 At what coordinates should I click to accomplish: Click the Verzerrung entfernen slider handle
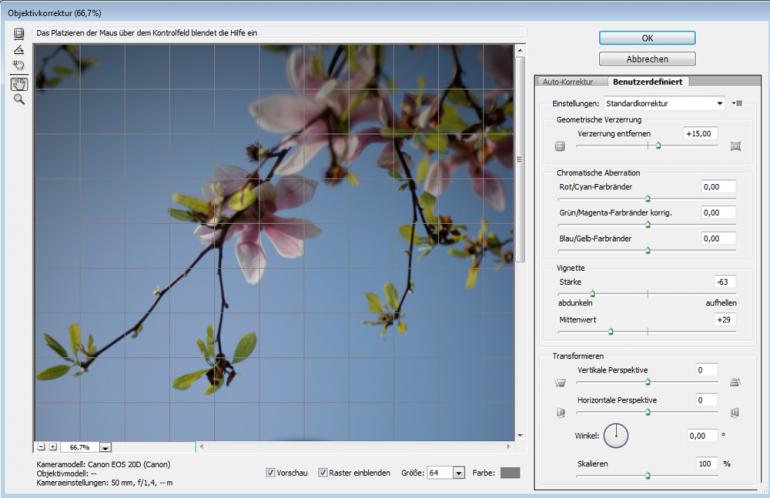coord(659,146)
